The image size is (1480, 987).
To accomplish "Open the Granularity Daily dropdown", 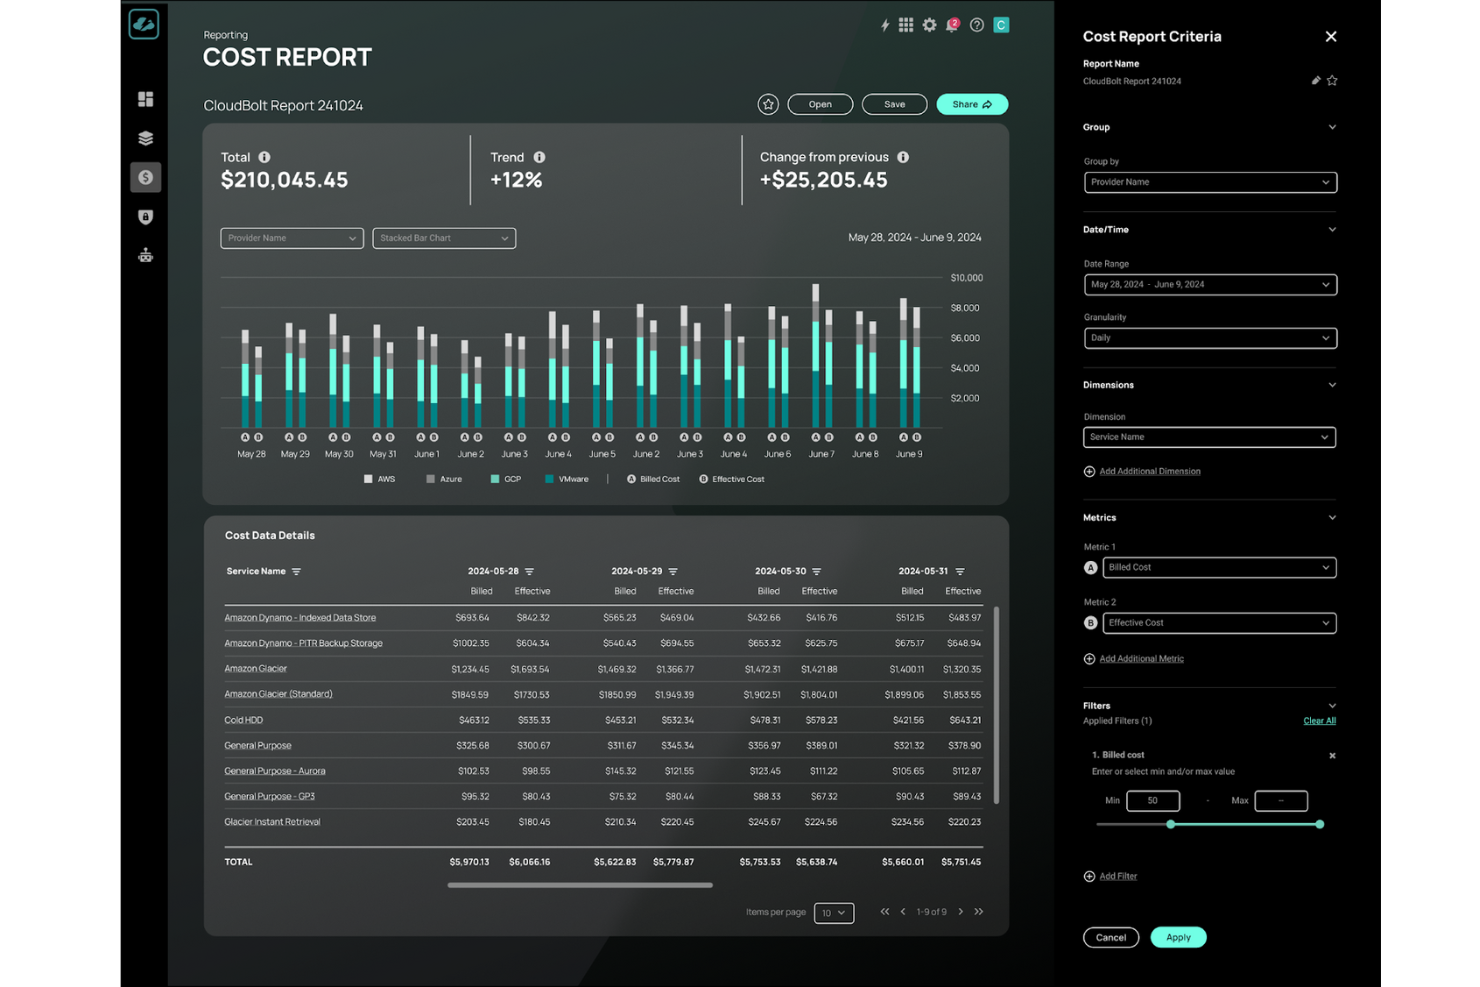I will tap(1210, 338).
